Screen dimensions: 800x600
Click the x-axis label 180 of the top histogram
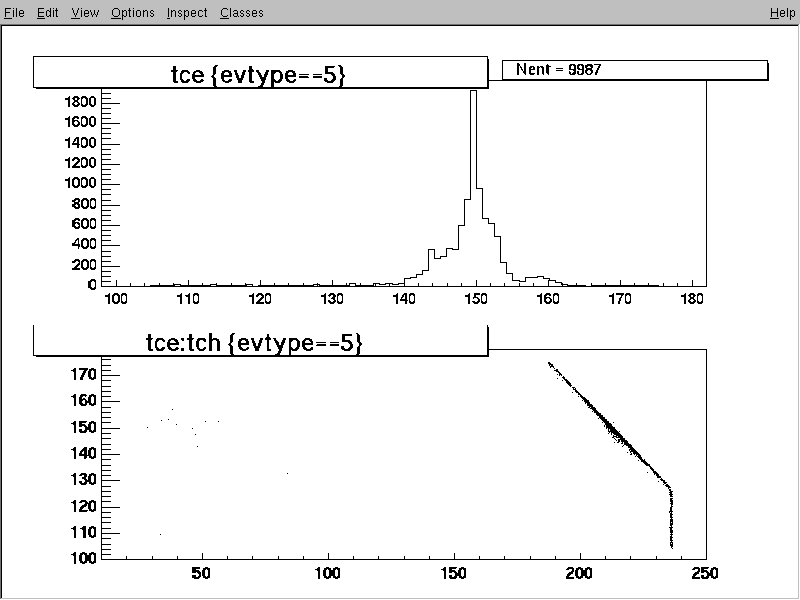(692, 299)
